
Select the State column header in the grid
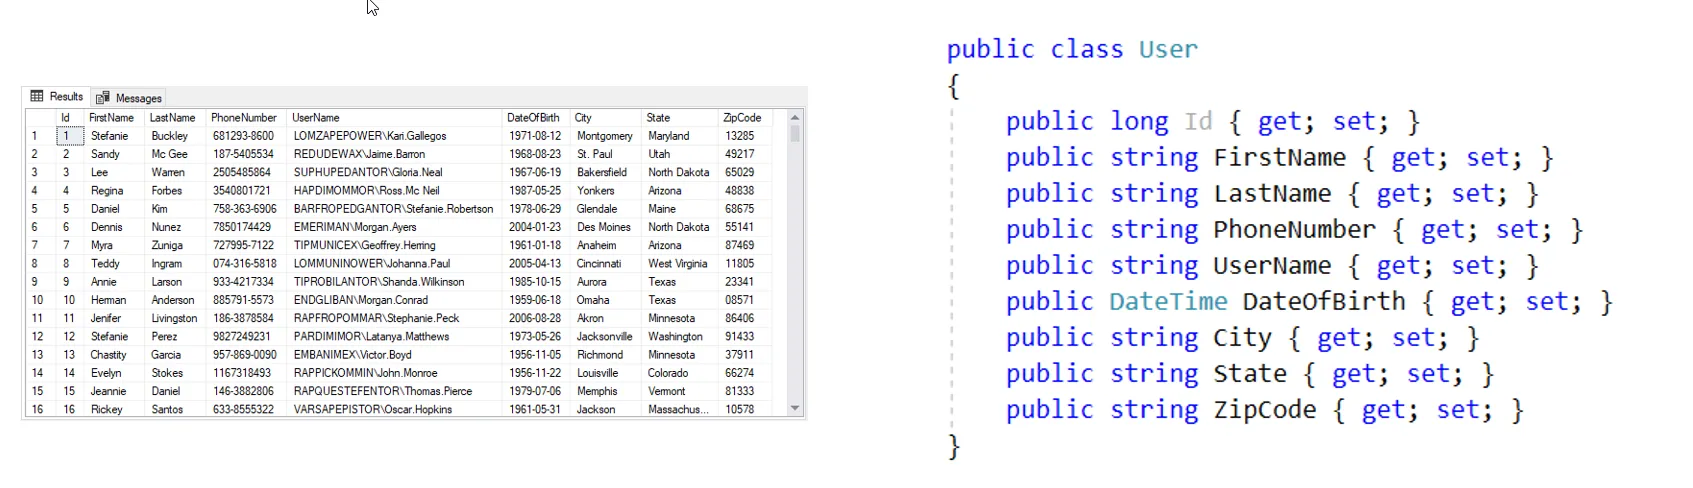[x=680, y=118]
